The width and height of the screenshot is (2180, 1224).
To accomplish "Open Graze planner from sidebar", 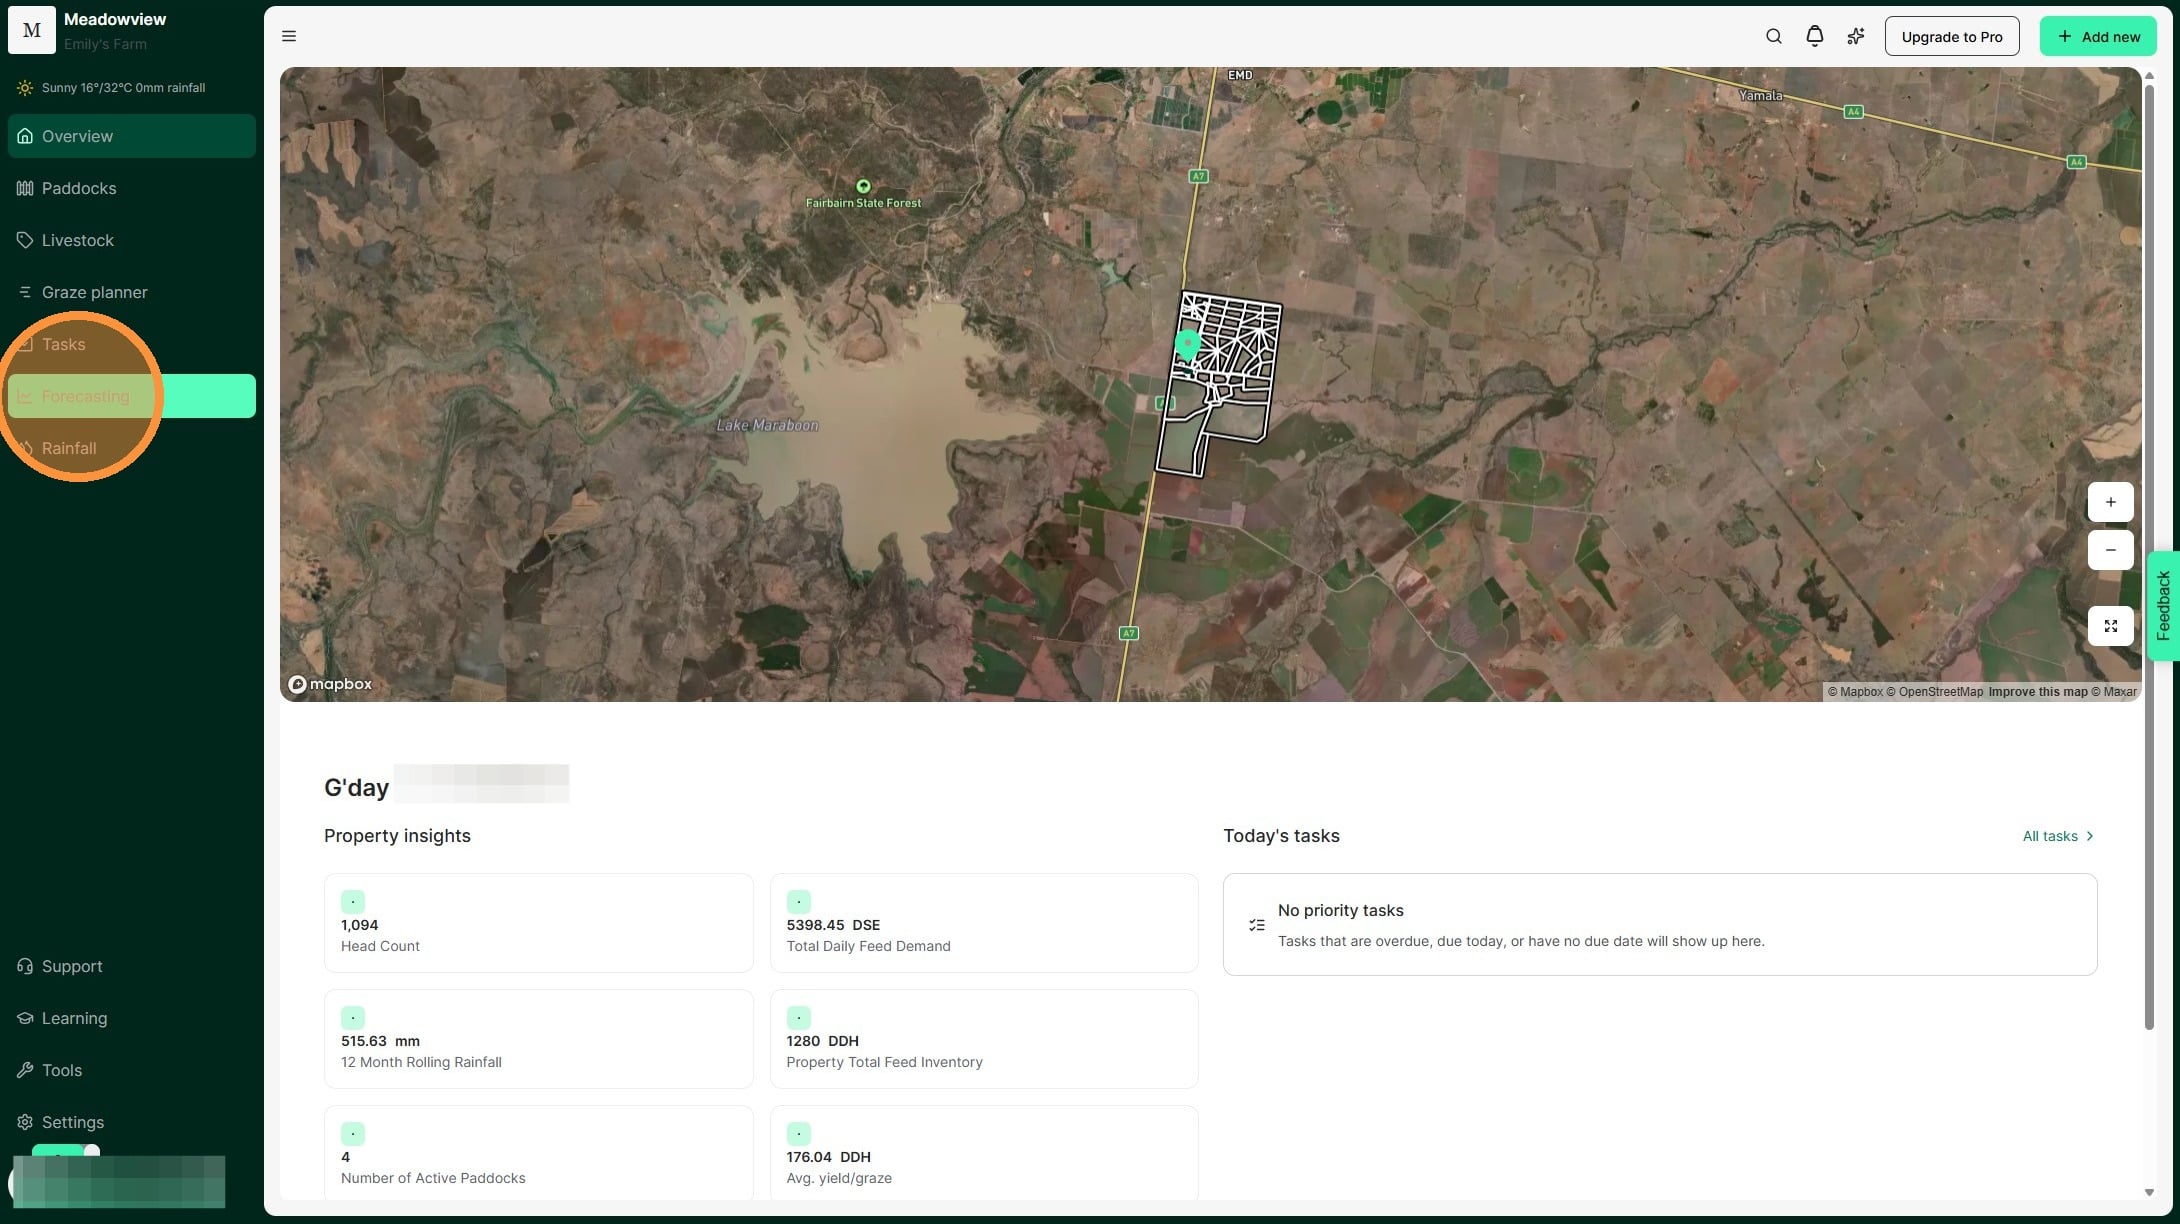I will (x=94, y=292).
